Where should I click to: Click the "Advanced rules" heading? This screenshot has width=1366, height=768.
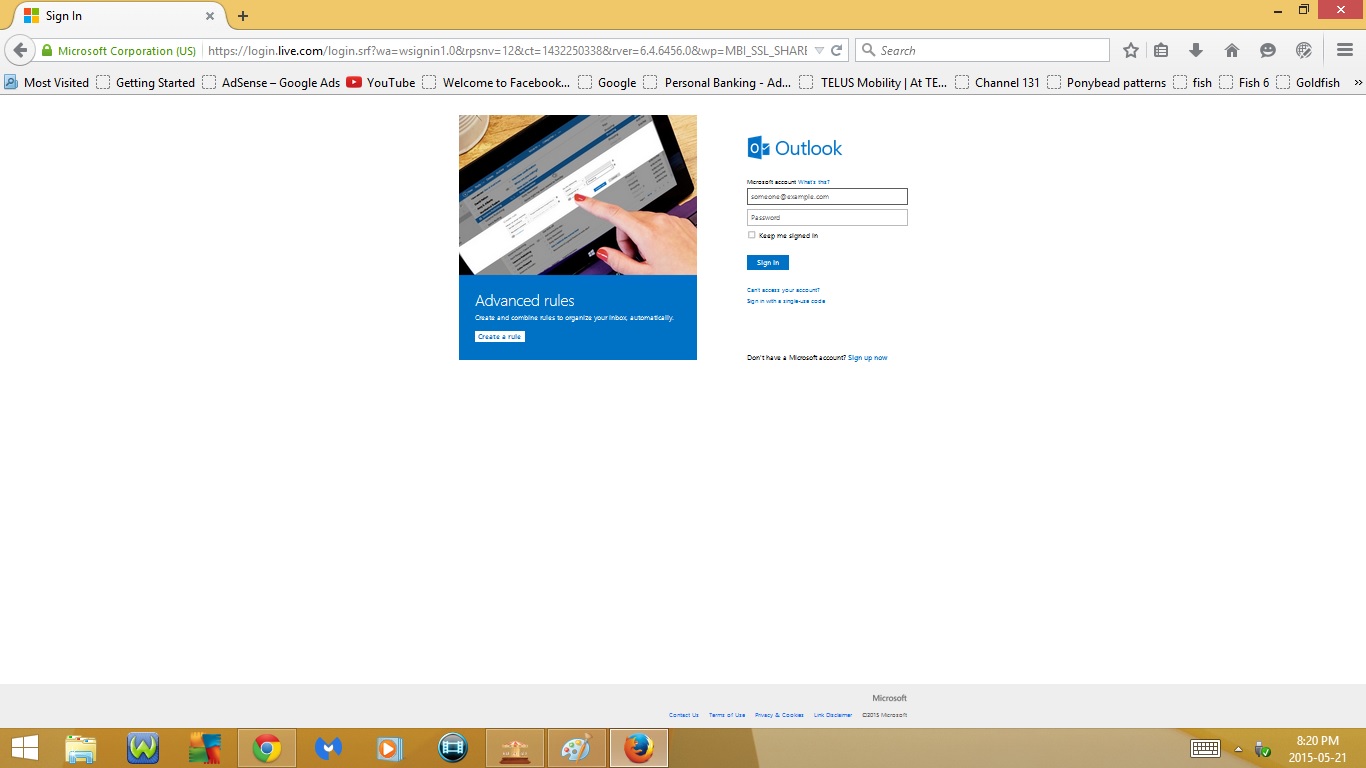tap(525, 300)
